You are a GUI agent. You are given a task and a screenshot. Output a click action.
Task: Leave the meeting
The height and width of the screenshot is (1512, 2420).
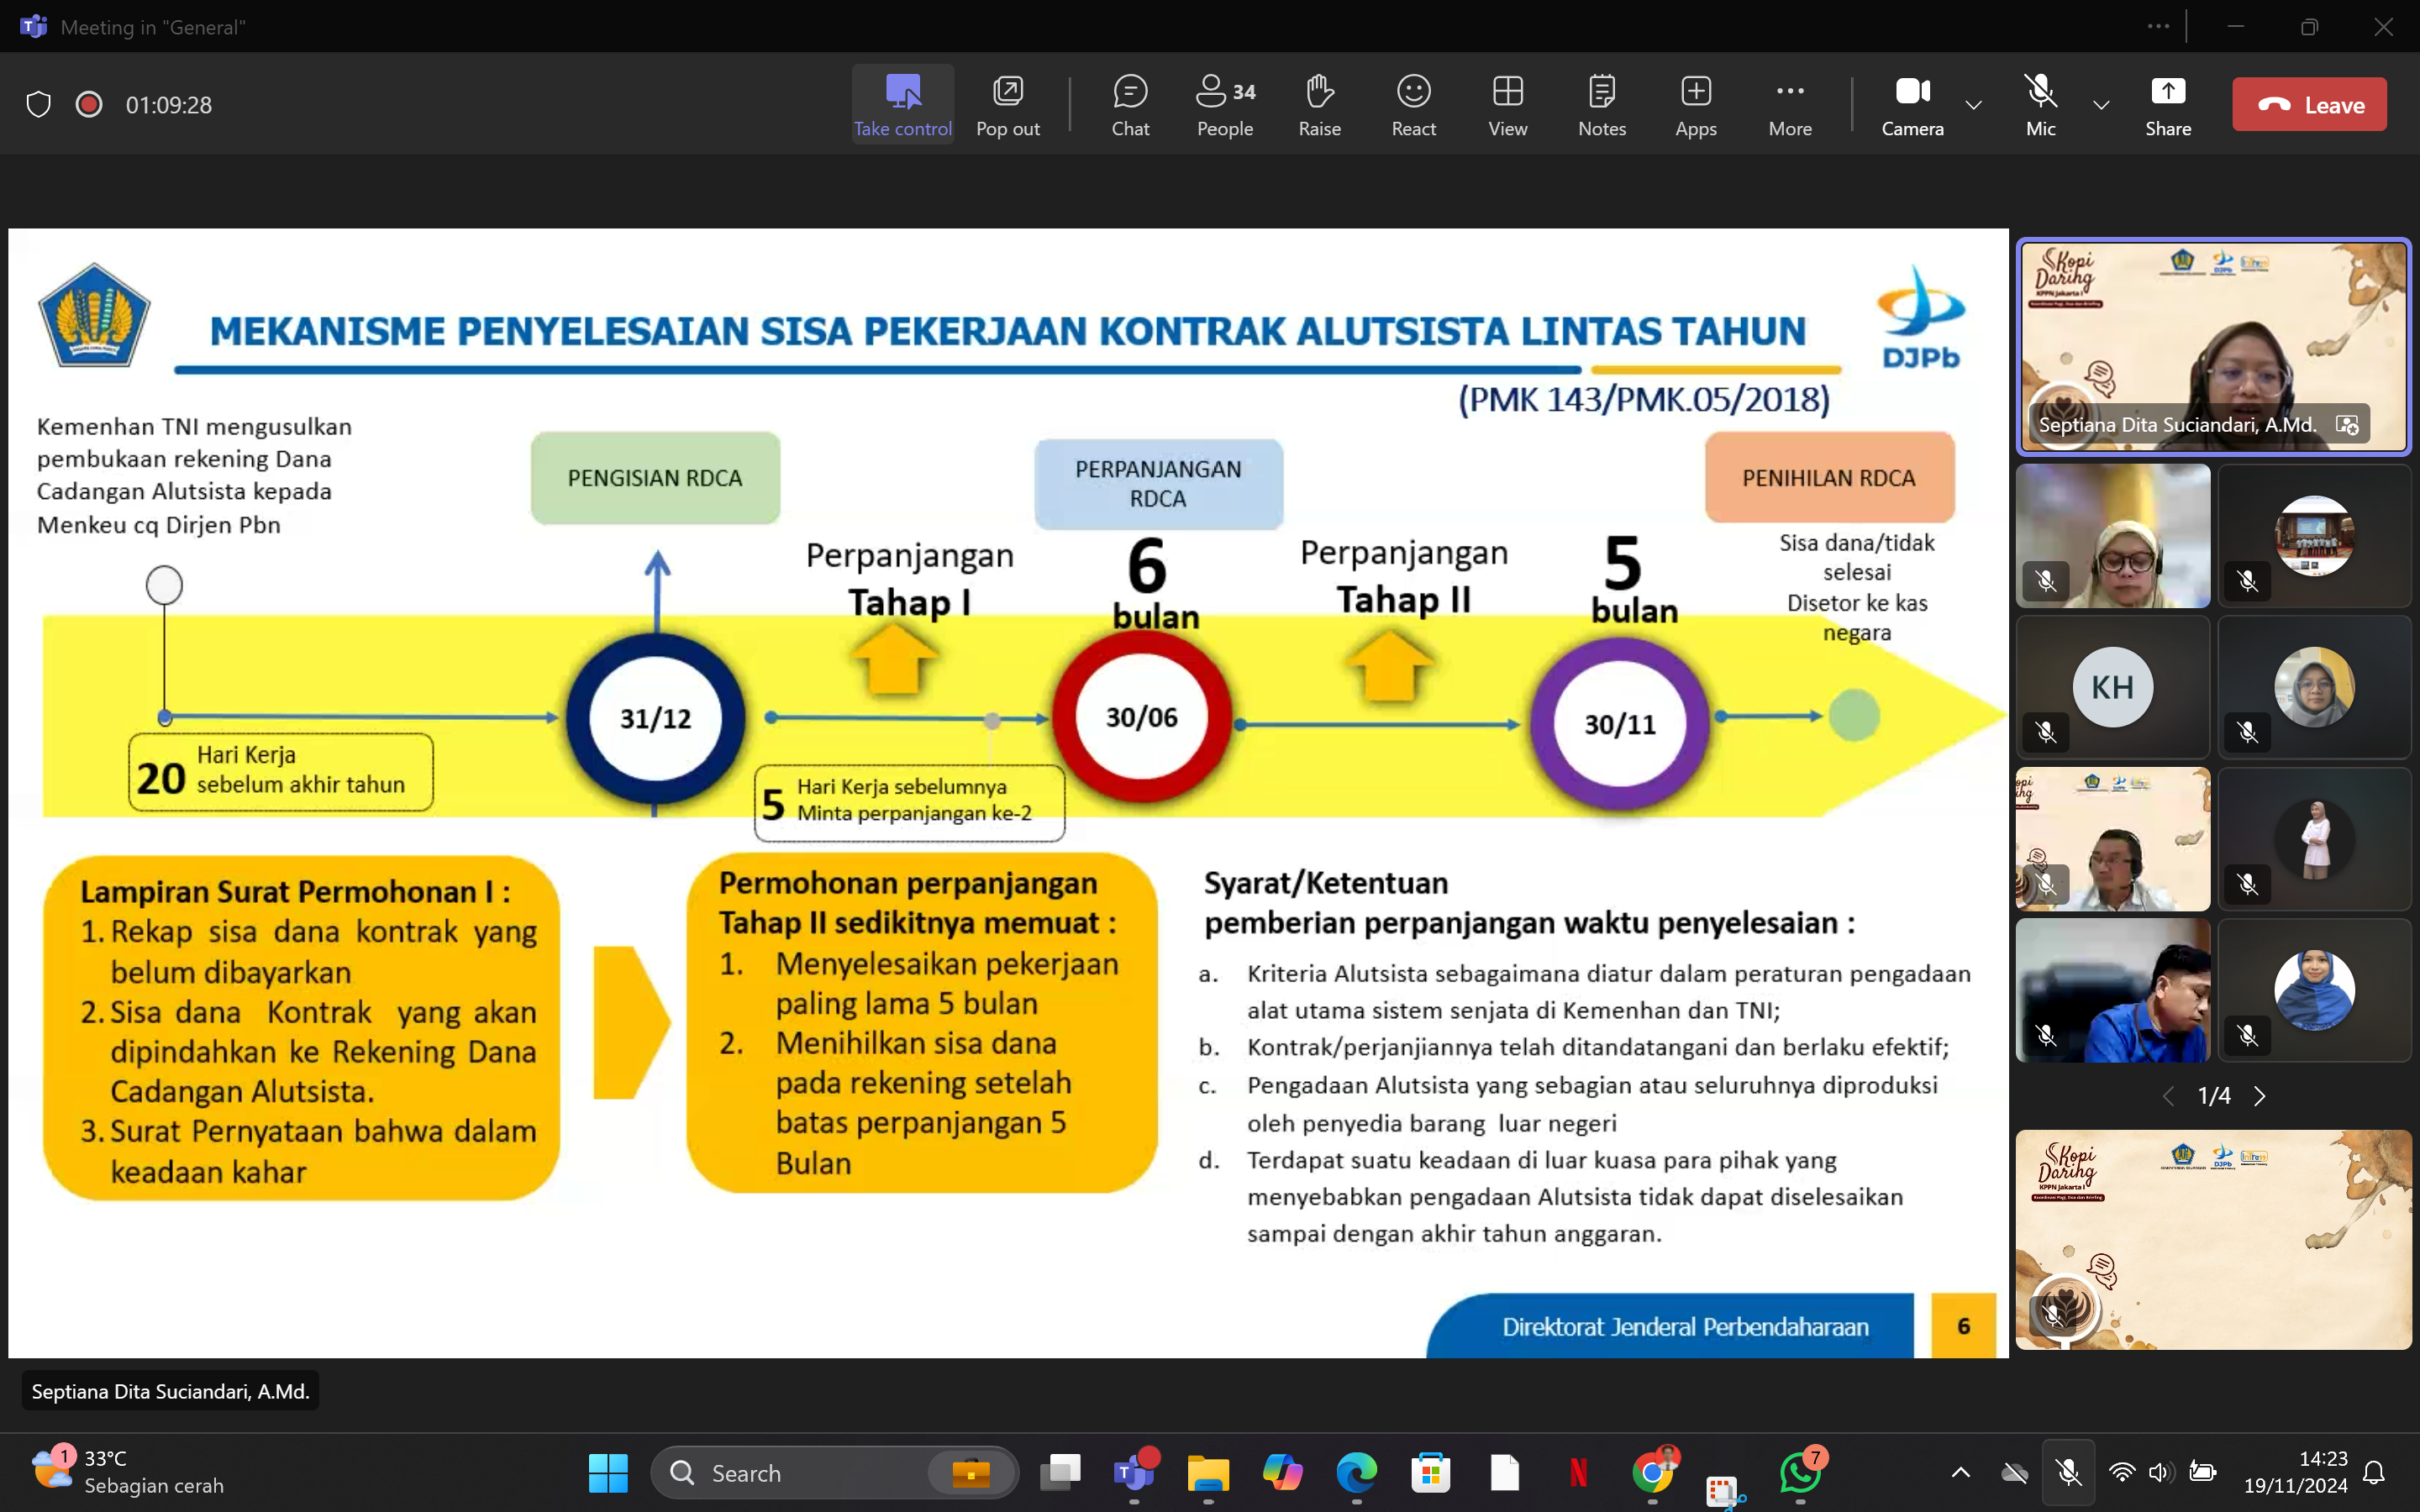(2308, 104)
